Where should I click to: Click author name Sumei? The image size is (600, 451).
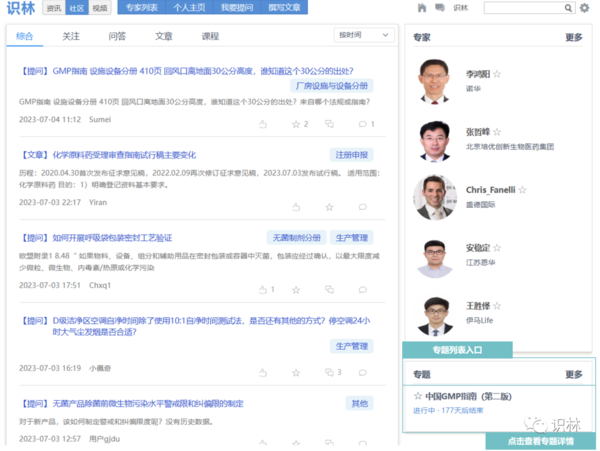pos(100,119)
